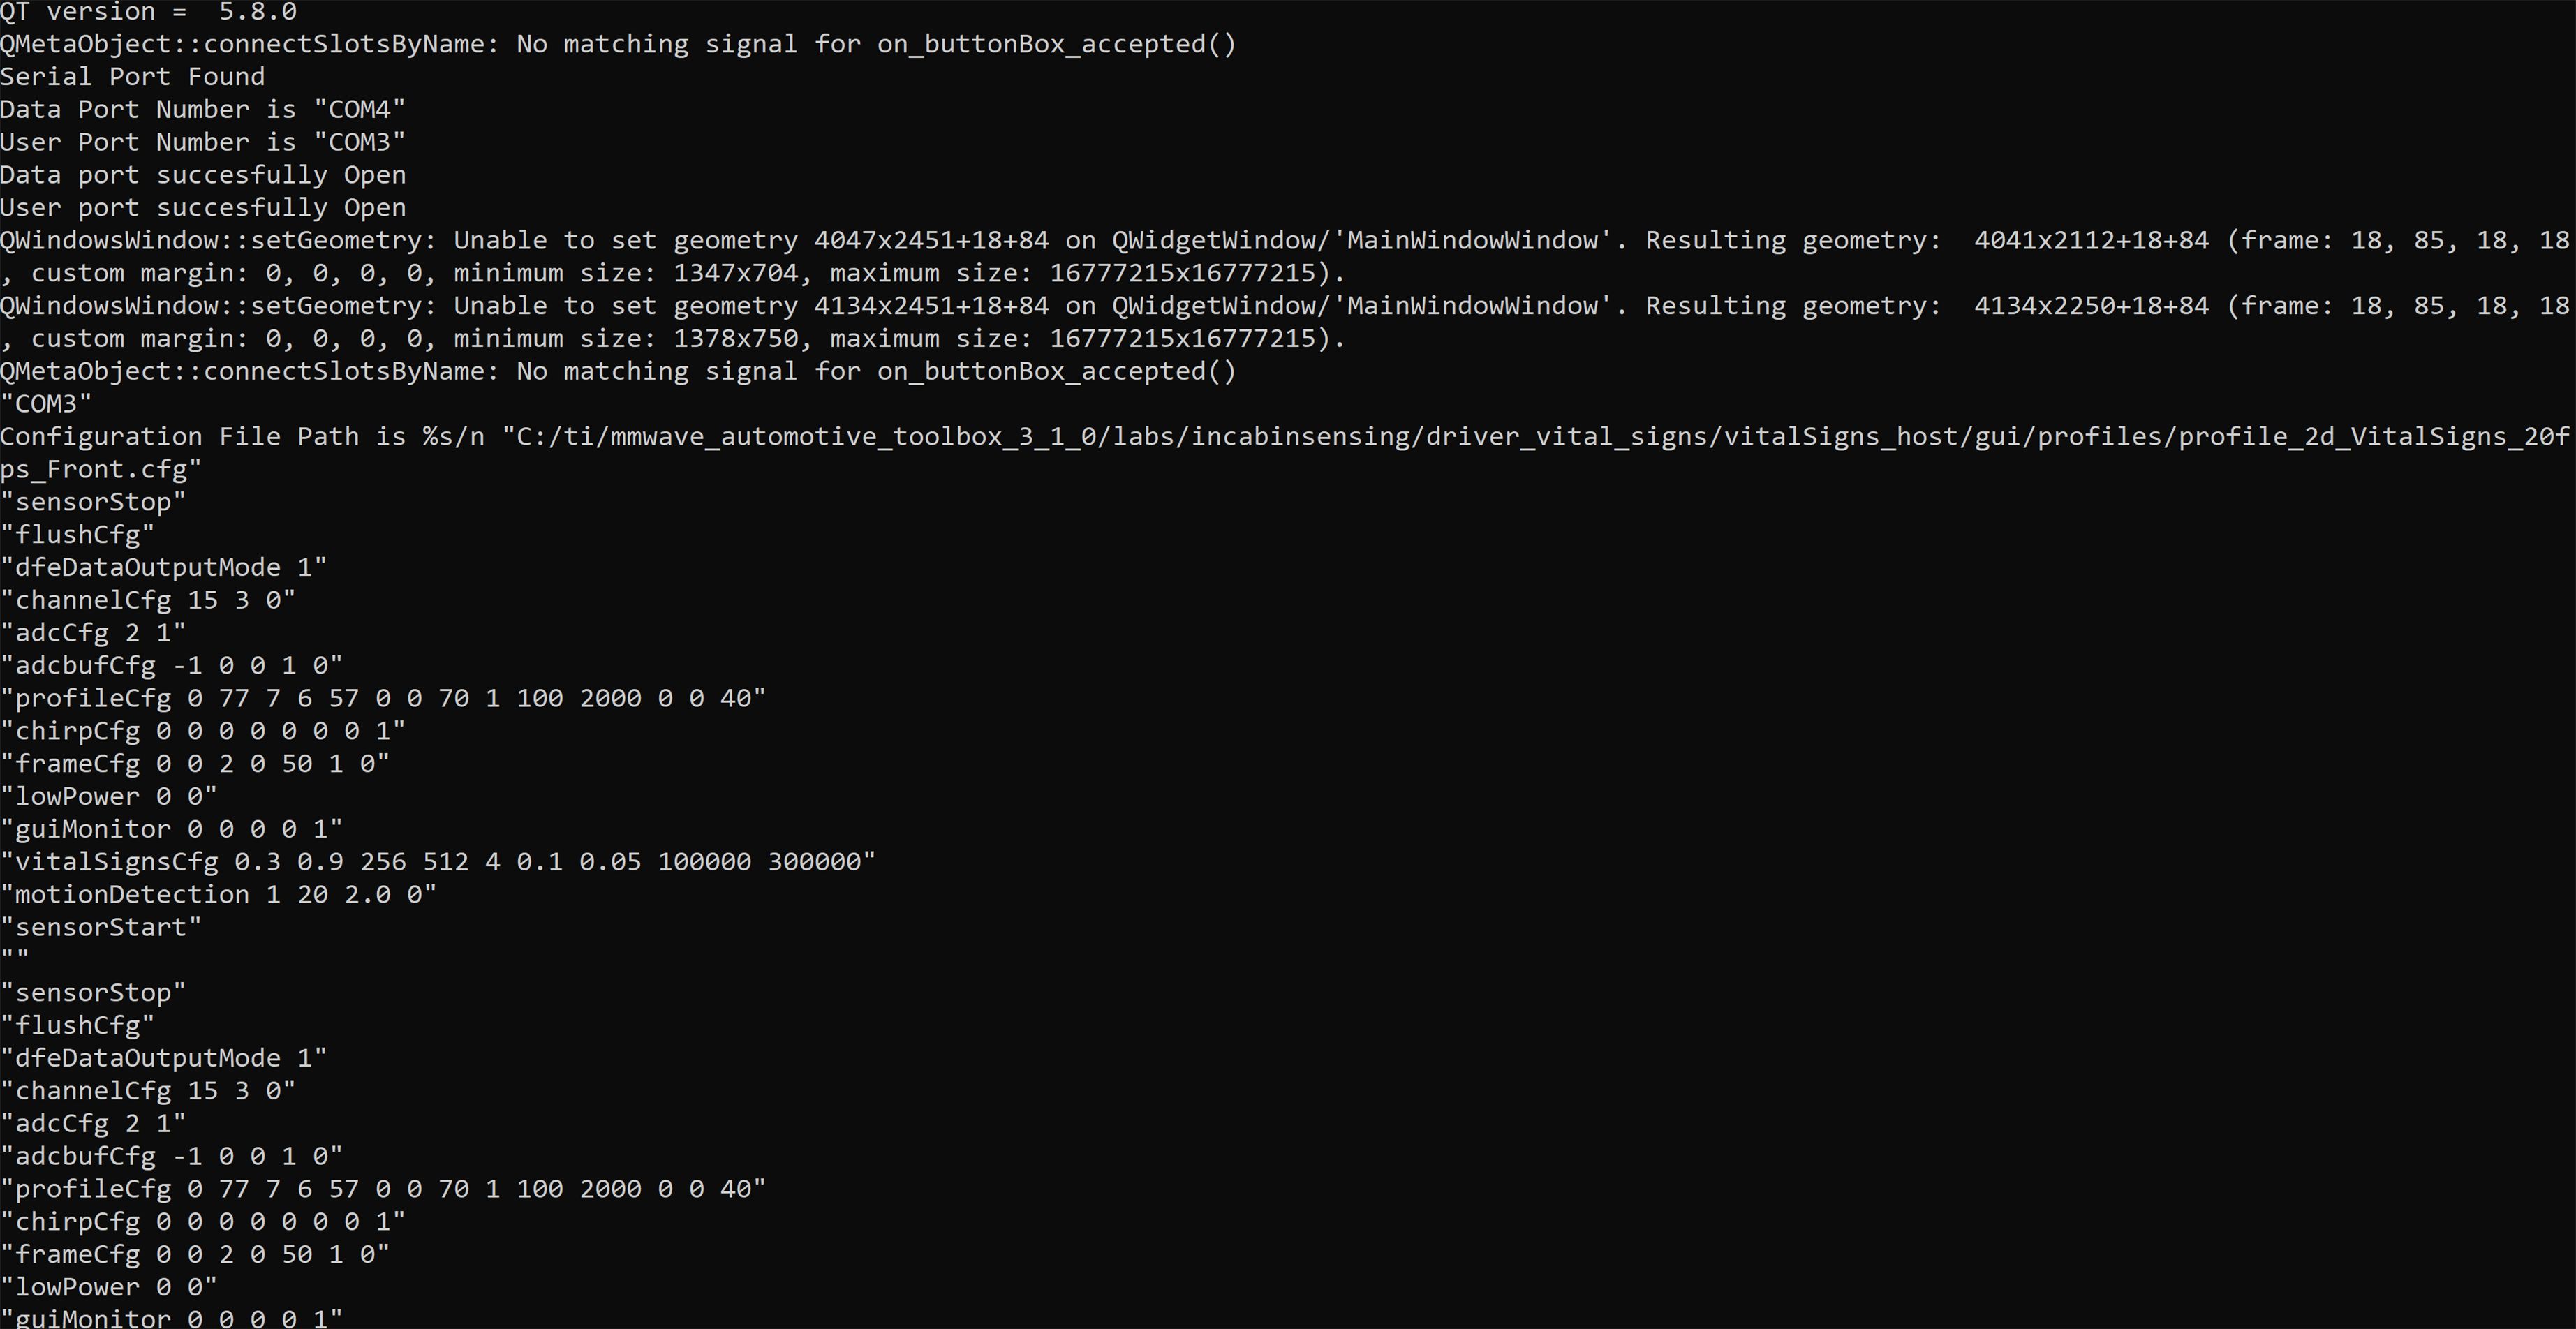
Task: Click the "Data port succesfully Open" line
Action: click(203, 175)
